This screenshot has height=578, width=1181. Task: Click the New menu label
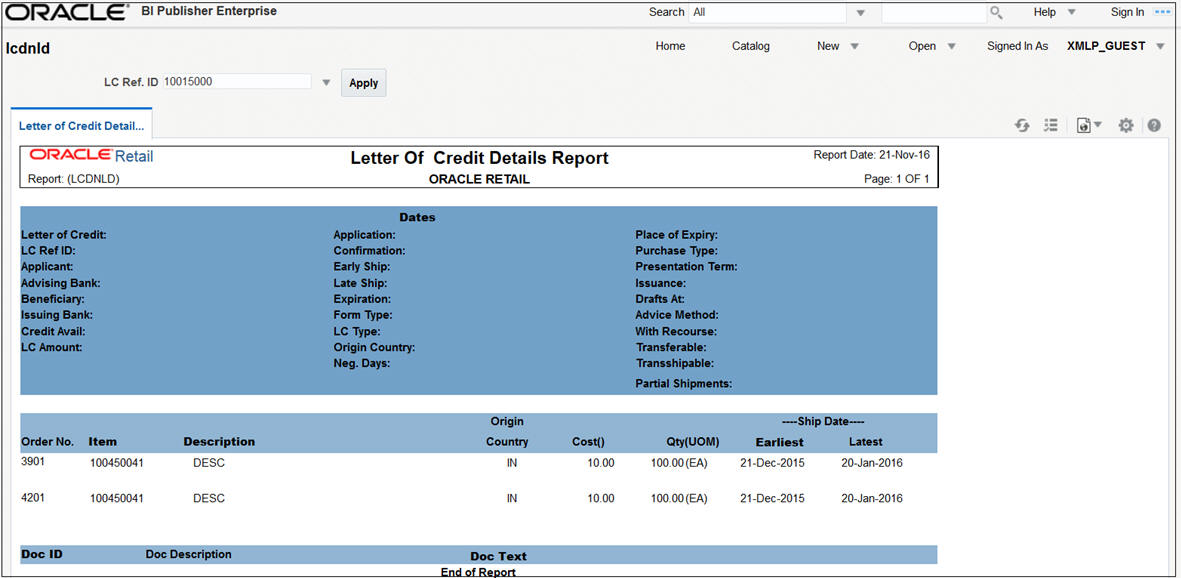[828, 46]
